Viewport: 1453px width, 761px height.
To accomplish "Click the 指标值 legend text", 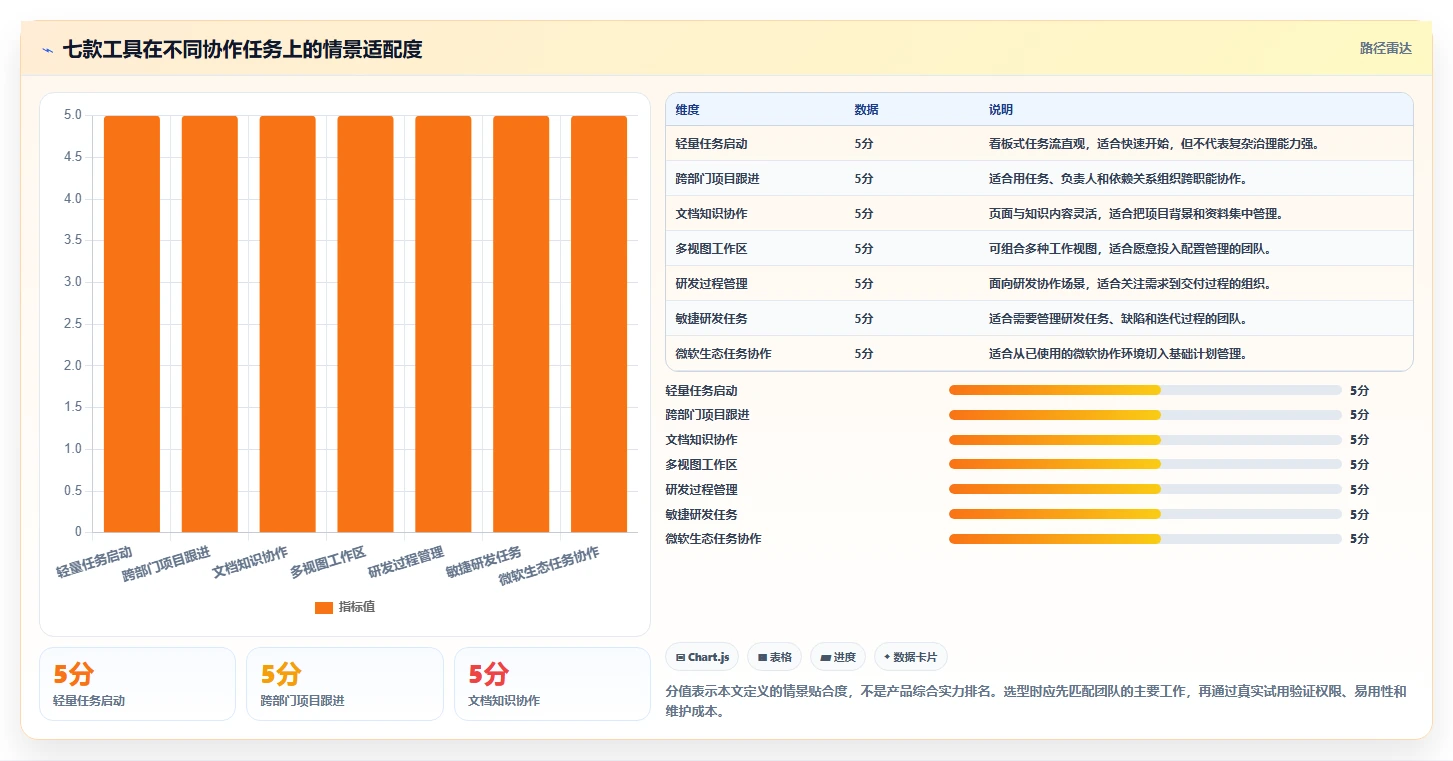I will pos(357,607).
